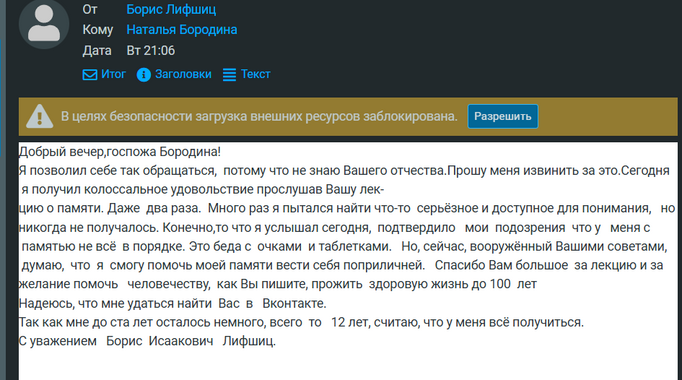
Task: Show the Заголовки headers view
Action: click(x=174, y=74)
